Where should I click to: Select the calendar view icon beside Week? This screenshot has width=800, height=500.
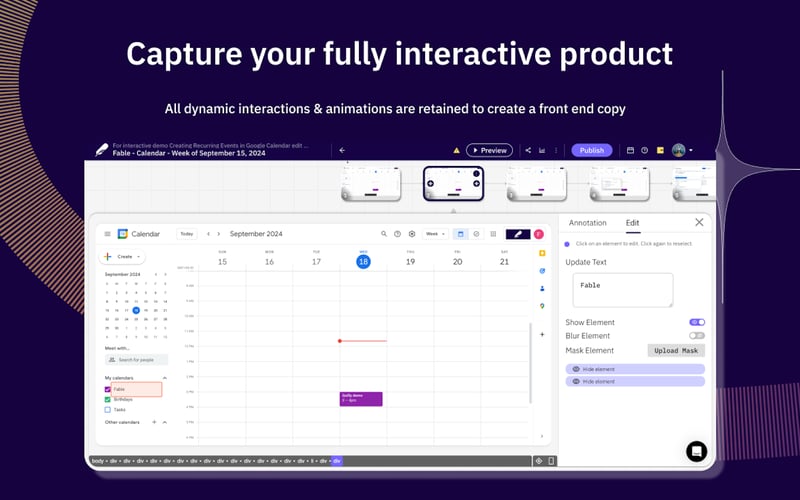(460, 234)
